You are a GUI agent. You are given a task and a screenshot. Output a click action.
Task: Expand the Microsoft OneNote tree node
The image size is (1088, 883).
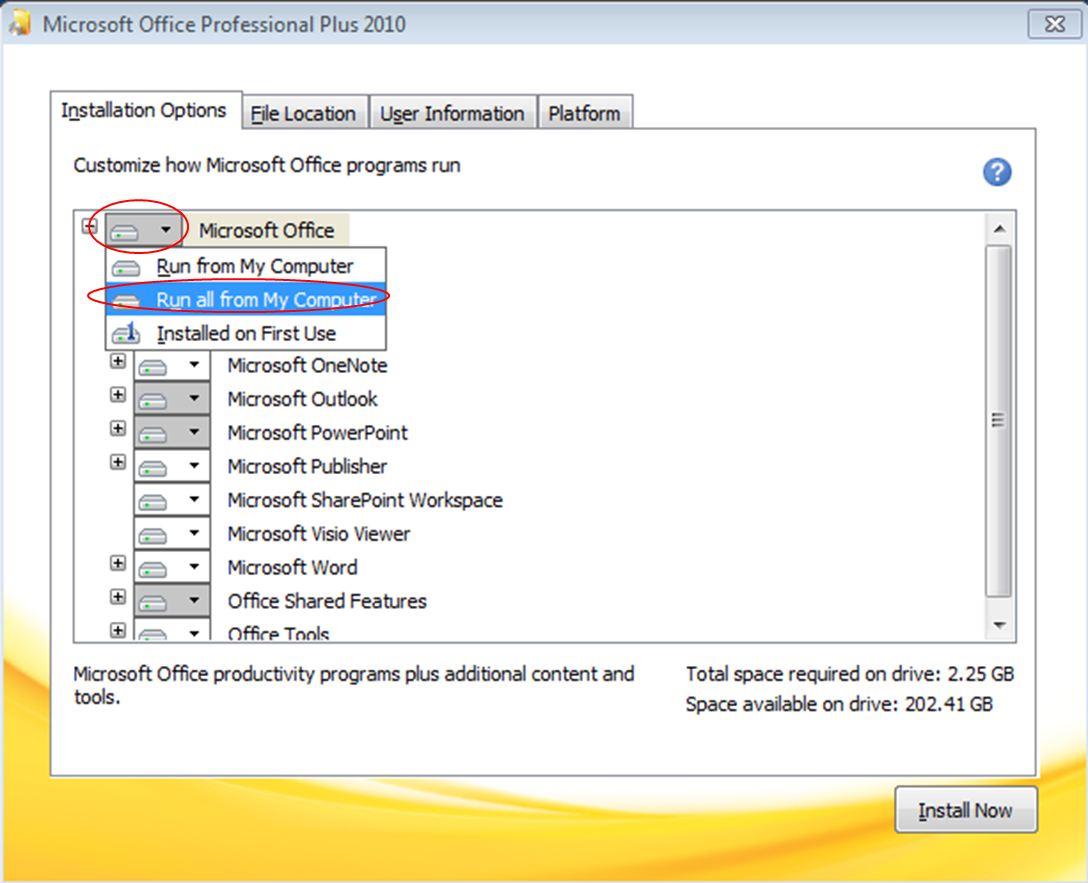click(118, 361)
